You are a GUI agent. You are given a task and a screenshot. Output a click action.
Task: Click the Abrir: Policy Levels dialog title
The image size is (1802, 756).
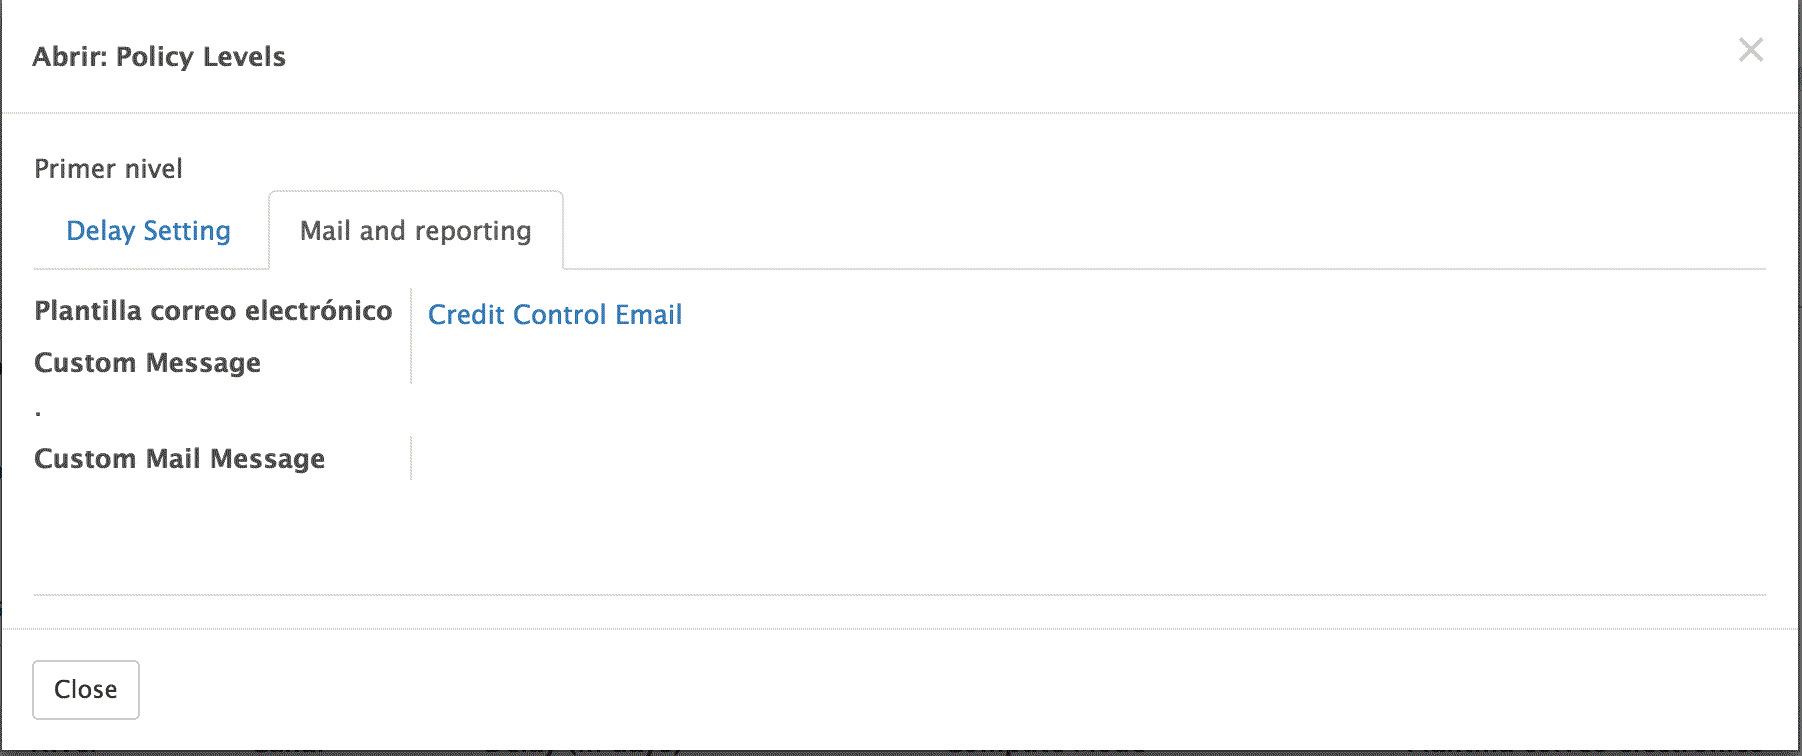coord(159,57)
